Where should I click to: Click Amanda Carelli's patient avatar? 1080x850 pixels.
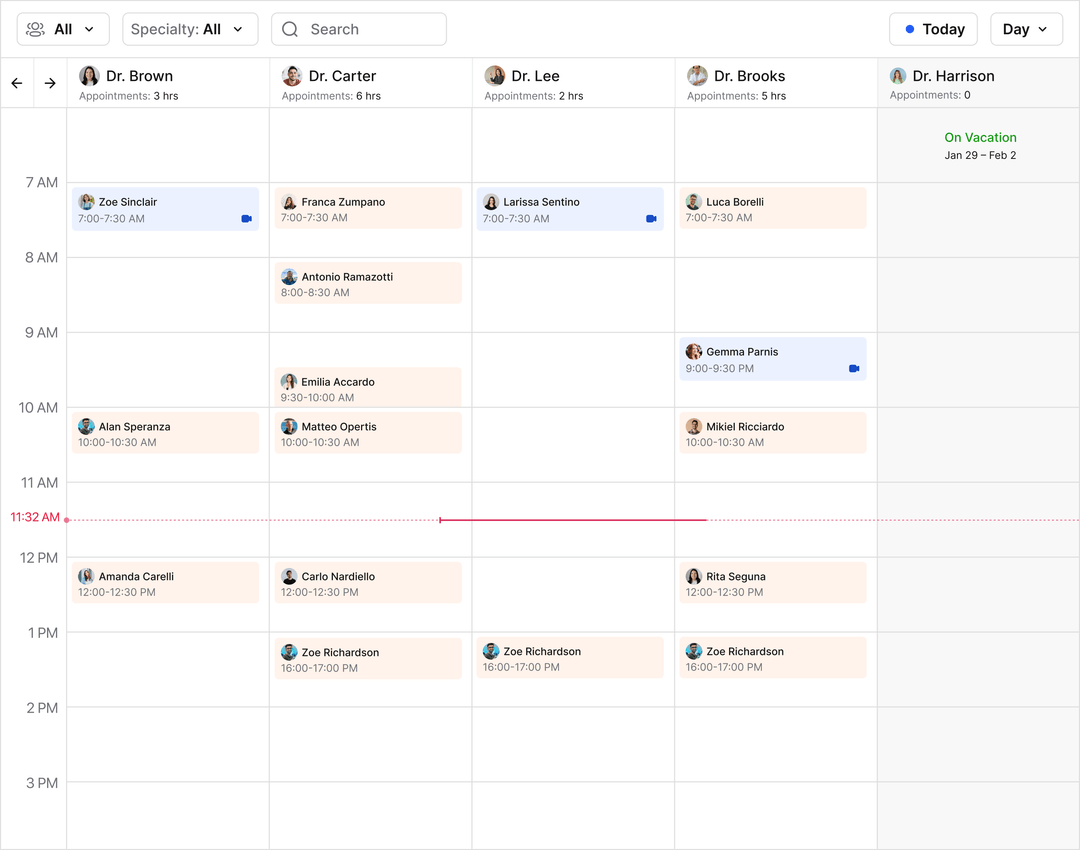tap(86, 576)
